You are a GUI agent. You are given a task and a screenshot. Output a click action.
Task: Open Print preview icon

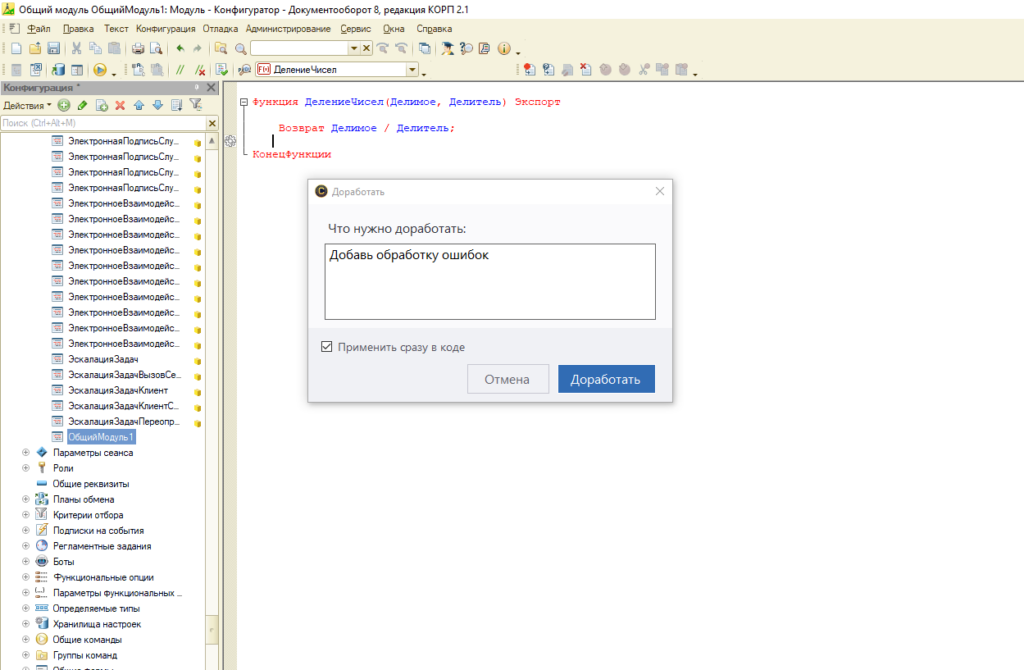point(156,48)
